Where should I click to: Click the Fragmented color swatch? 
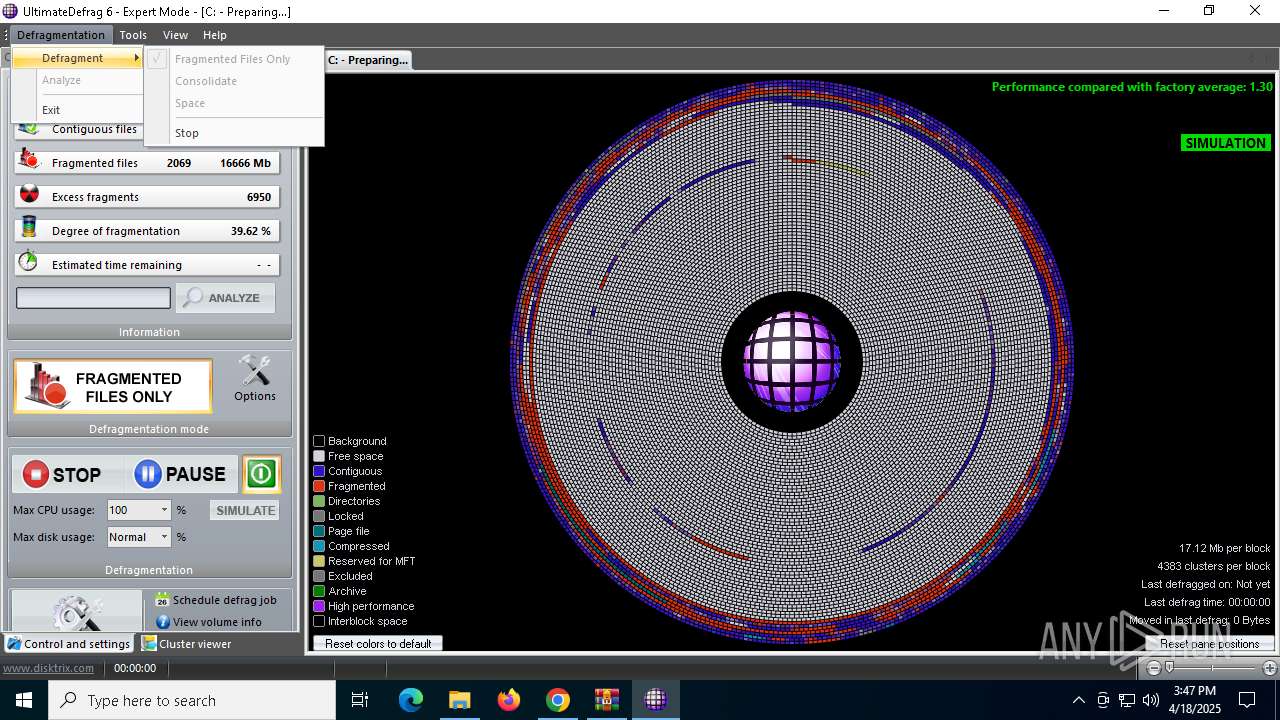pos(319,486)
